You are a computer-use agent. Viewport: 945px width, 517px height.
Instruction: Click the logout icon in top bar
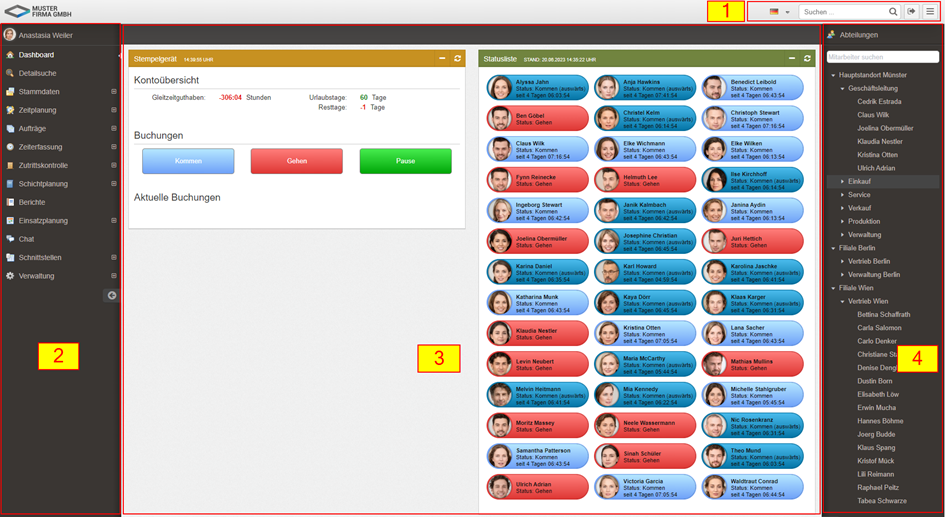911,12
